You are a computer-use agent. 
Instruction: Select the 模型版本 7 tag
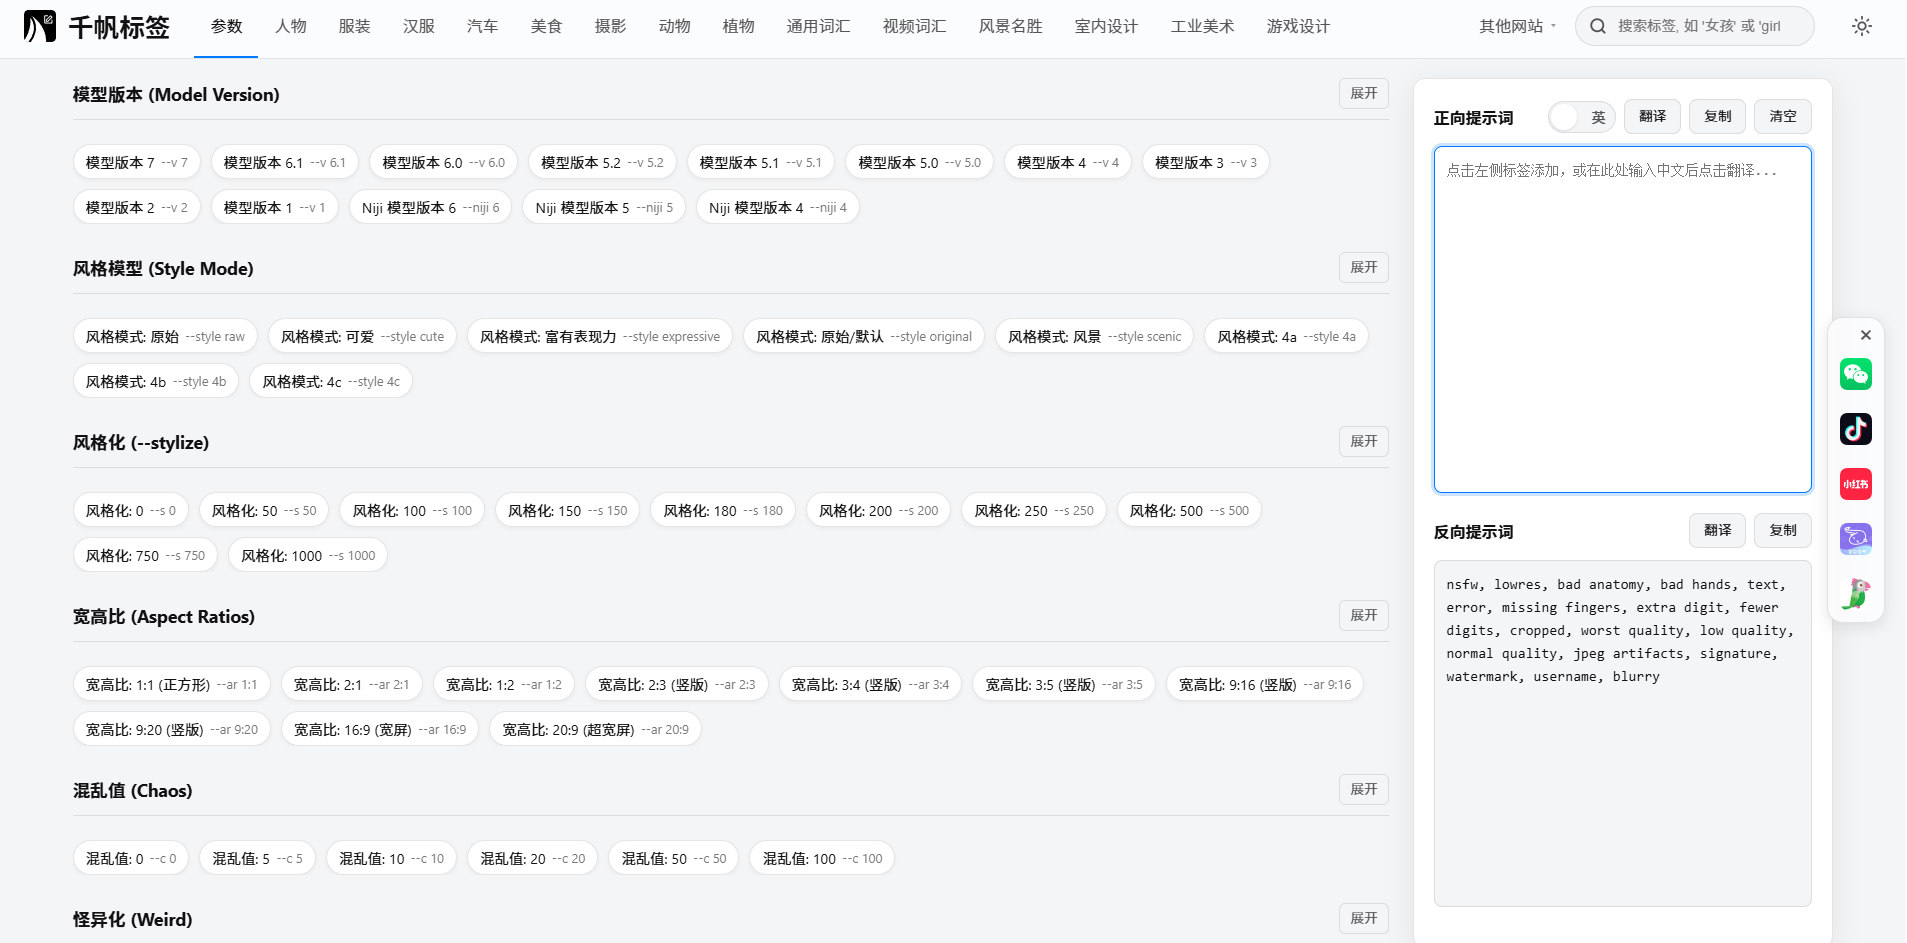tap(136, 161)
